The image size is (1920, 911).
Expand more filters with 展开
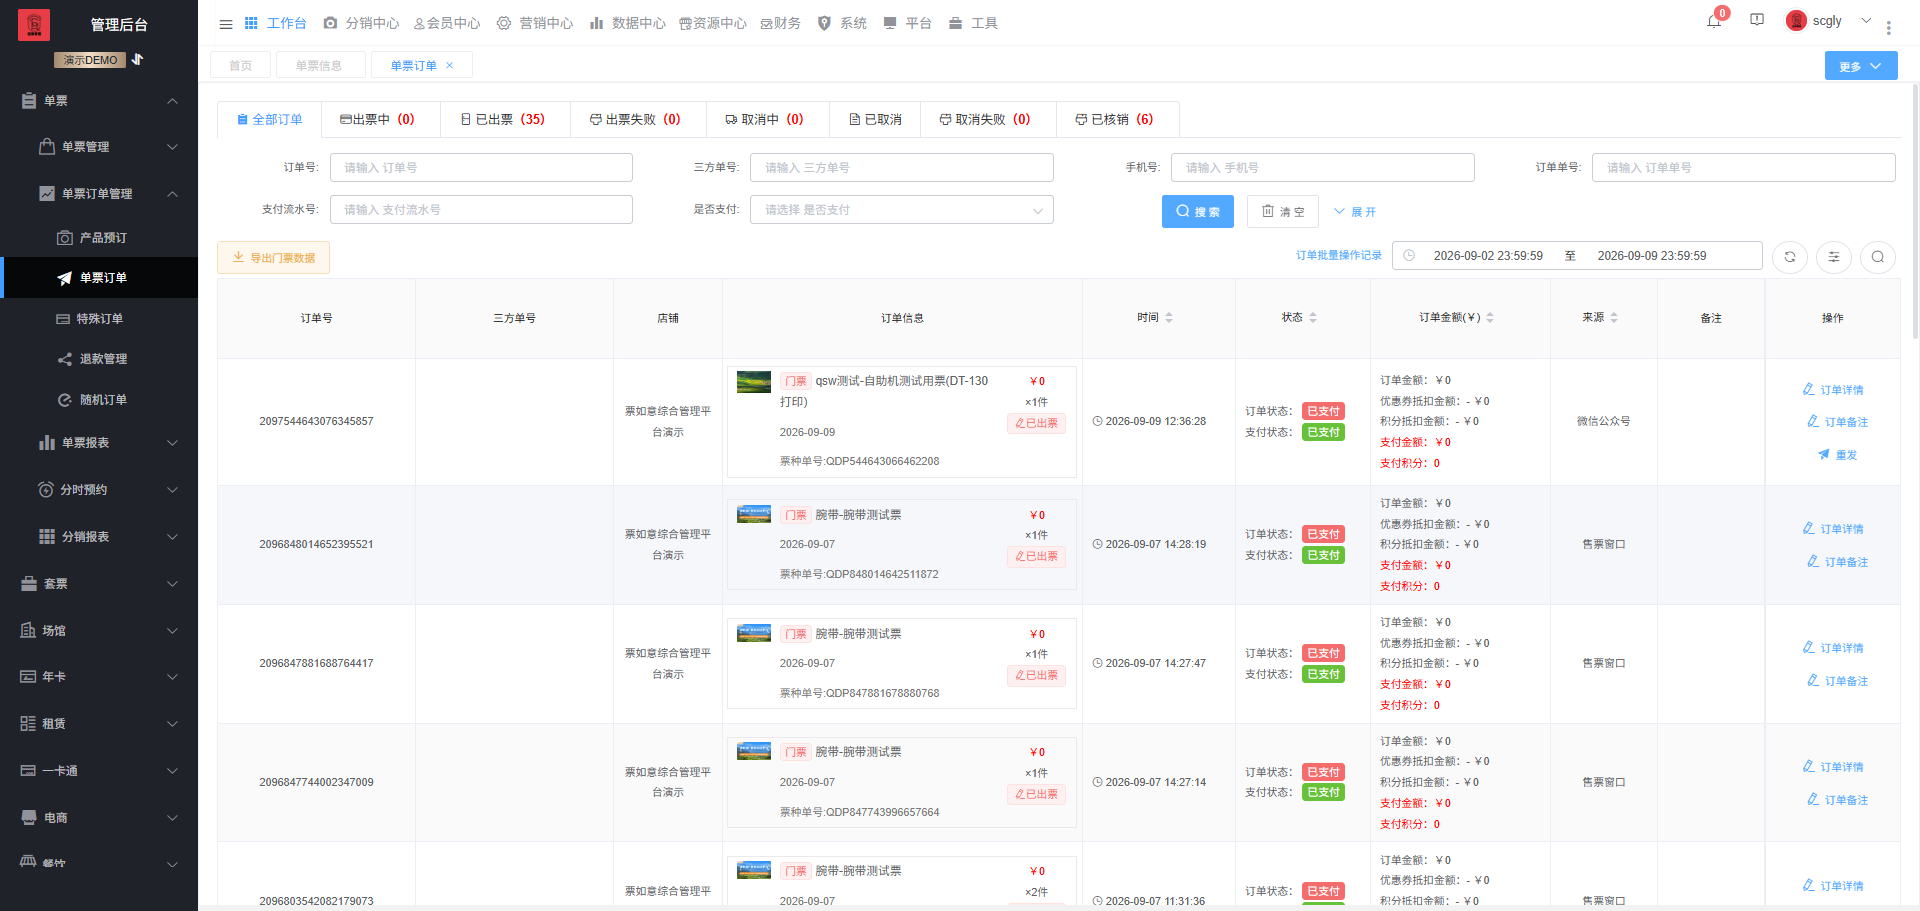[x=1355, y=212]
